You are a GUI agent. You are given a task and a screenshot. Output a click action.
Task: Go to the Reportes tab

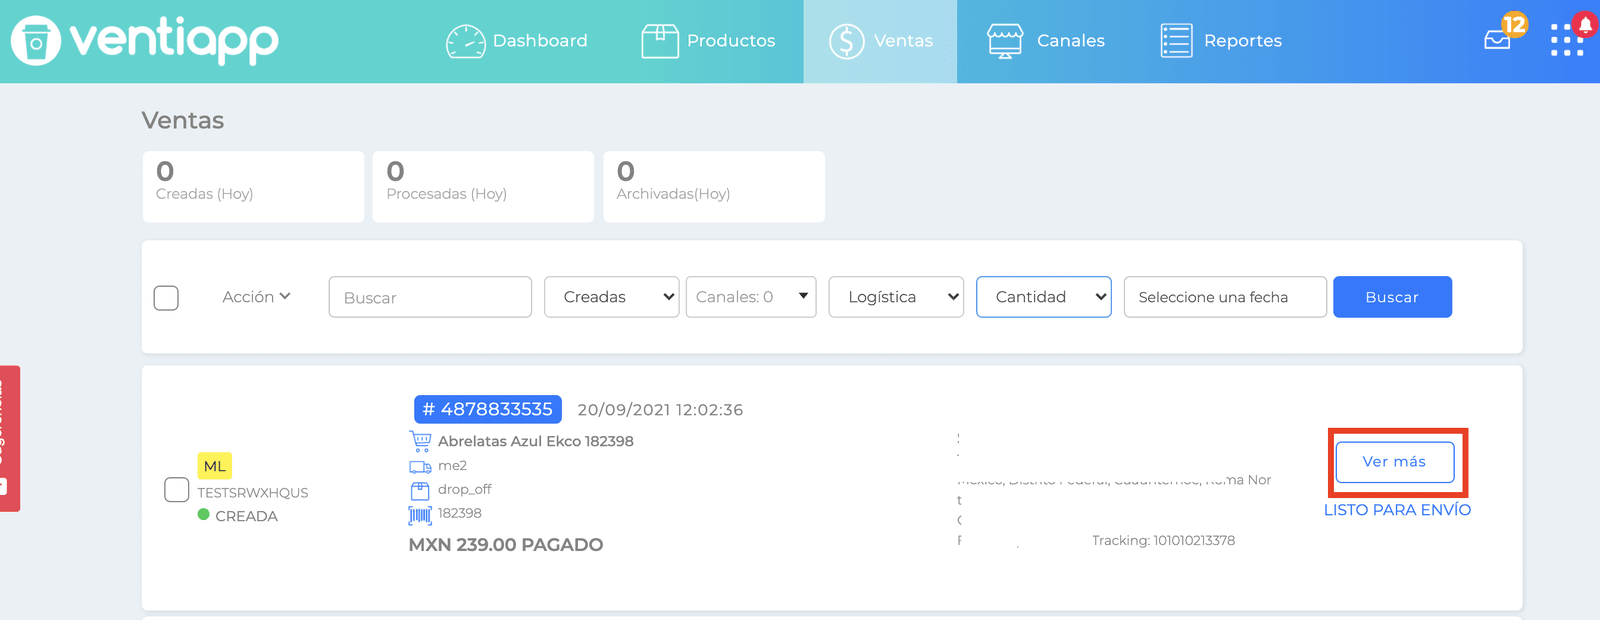[1221, 41]
